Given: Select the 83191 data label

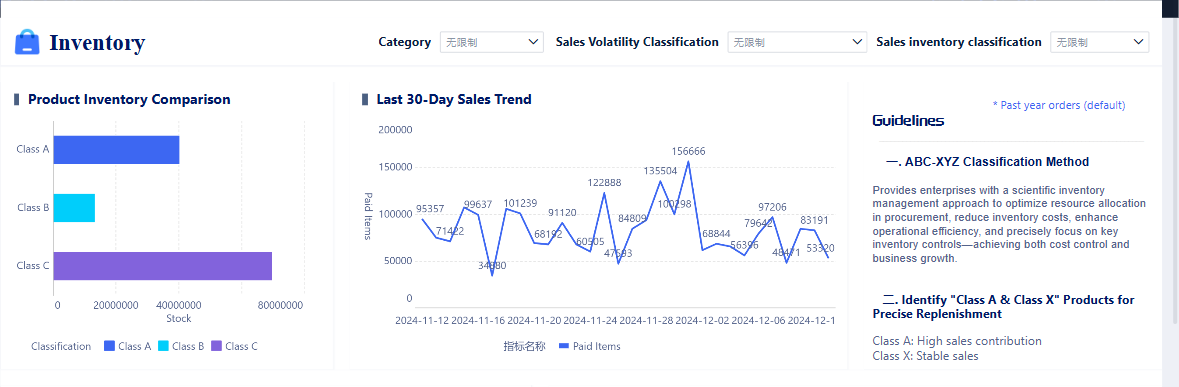Looking at the screenshot, I should click(814, 220).
